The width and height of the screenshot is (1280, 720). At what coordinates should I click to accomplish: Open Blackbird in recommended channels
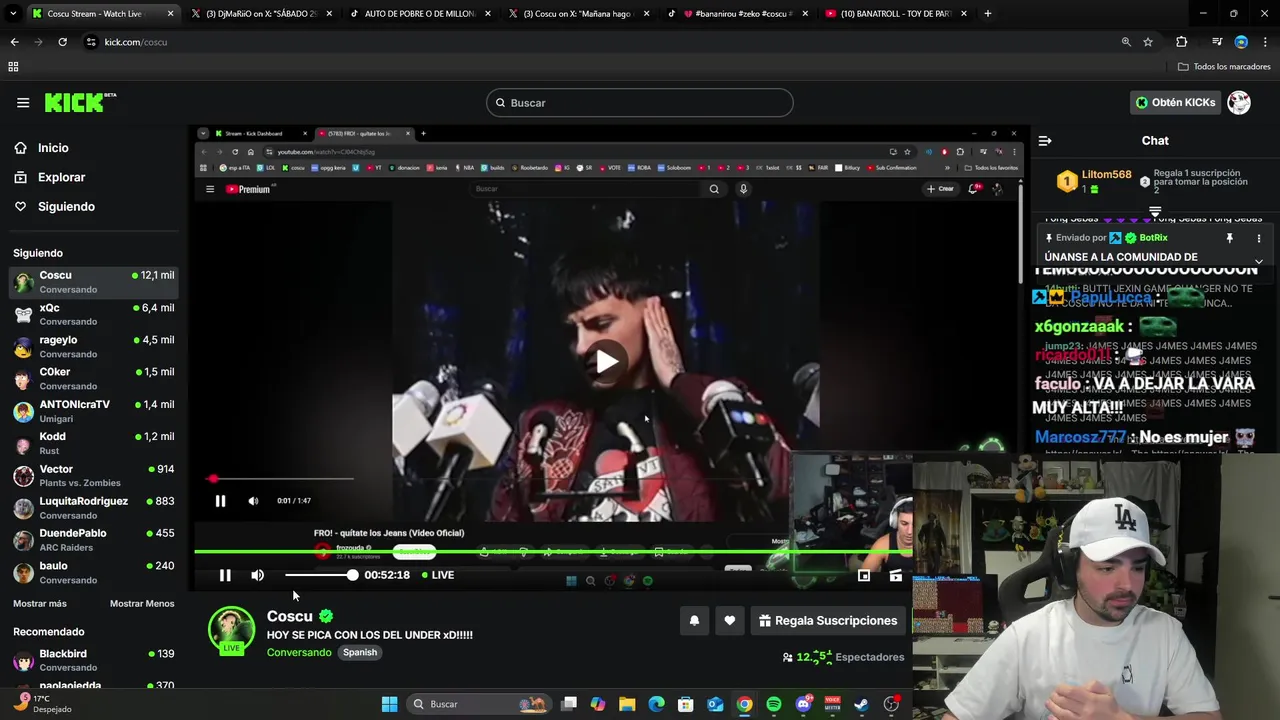click(94, 660)
